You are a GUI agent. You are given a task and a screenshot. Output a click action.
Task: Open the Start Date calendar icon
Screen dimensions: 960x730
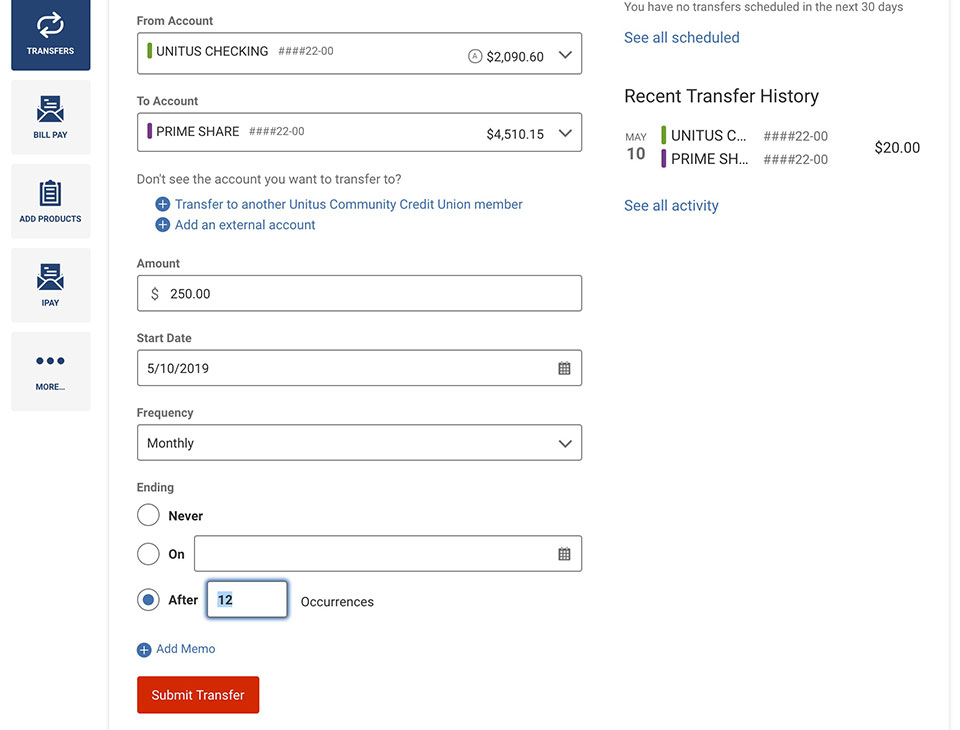click(564, 368)
